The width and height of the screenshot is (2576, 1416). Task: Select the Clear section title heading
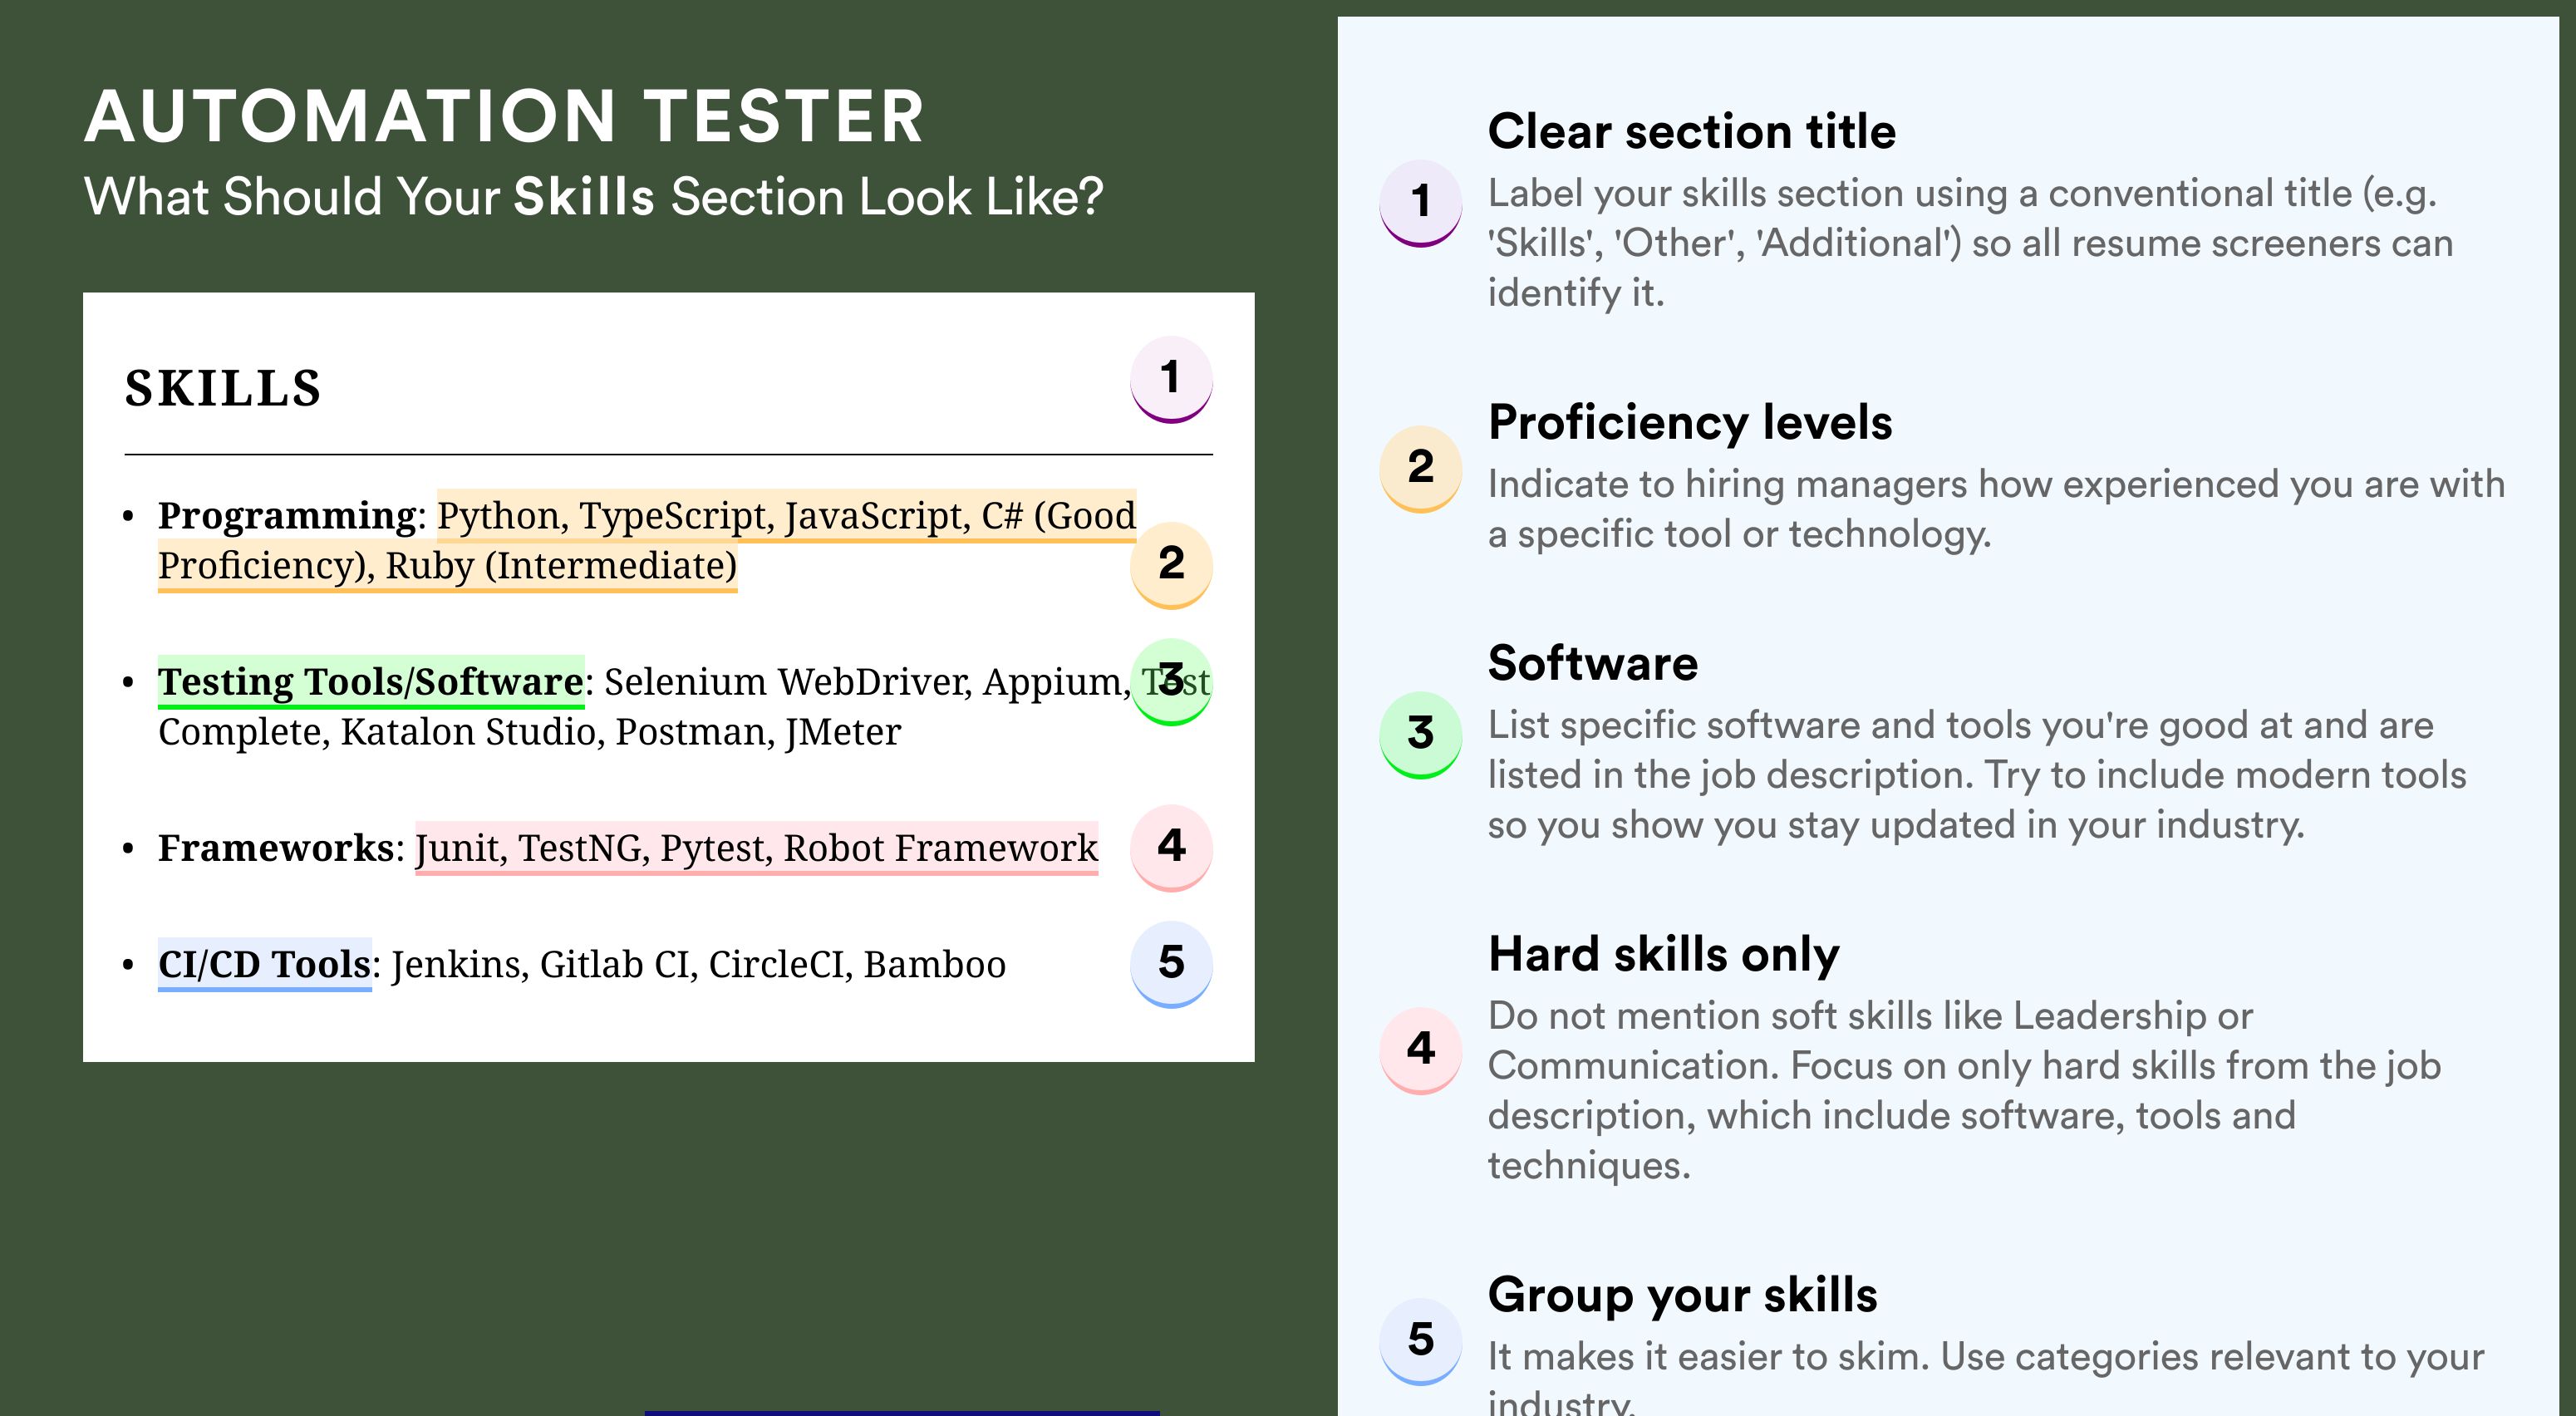tap(1692, 131)
